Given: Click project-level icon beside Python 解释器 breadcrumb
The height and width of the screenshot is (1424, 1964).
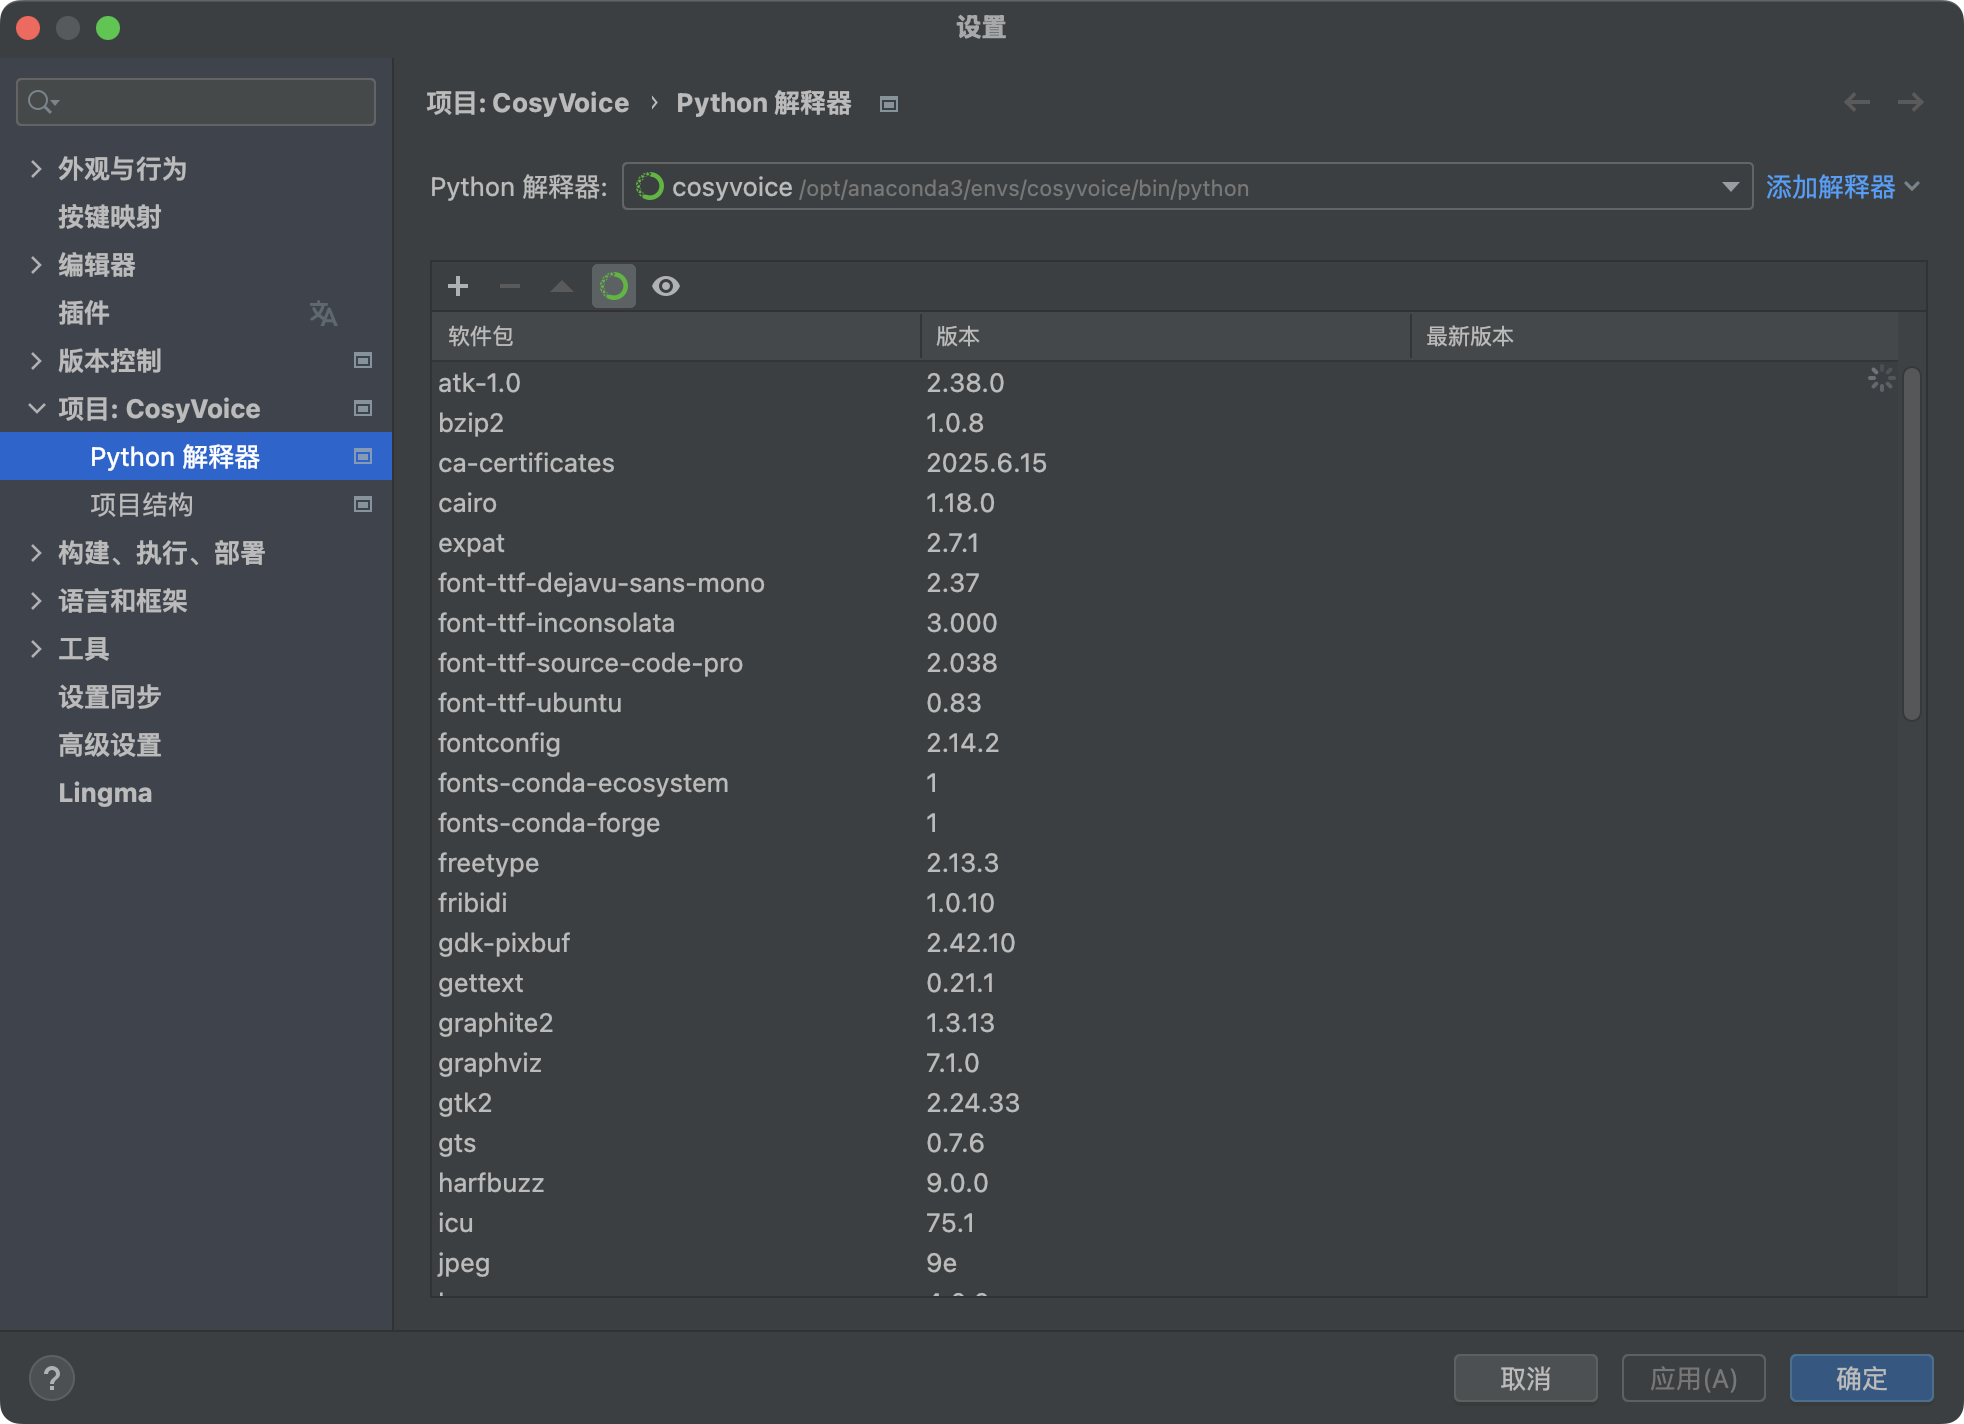Looking at the screenshot, I should 889,104.
